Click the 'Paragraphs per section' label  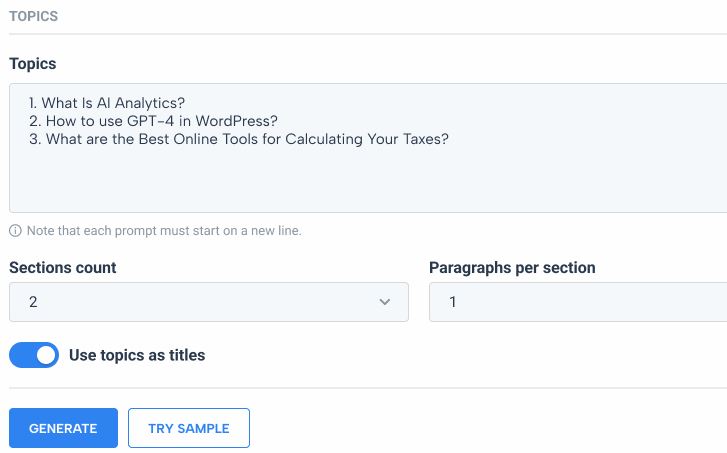[x=512, y=268]
